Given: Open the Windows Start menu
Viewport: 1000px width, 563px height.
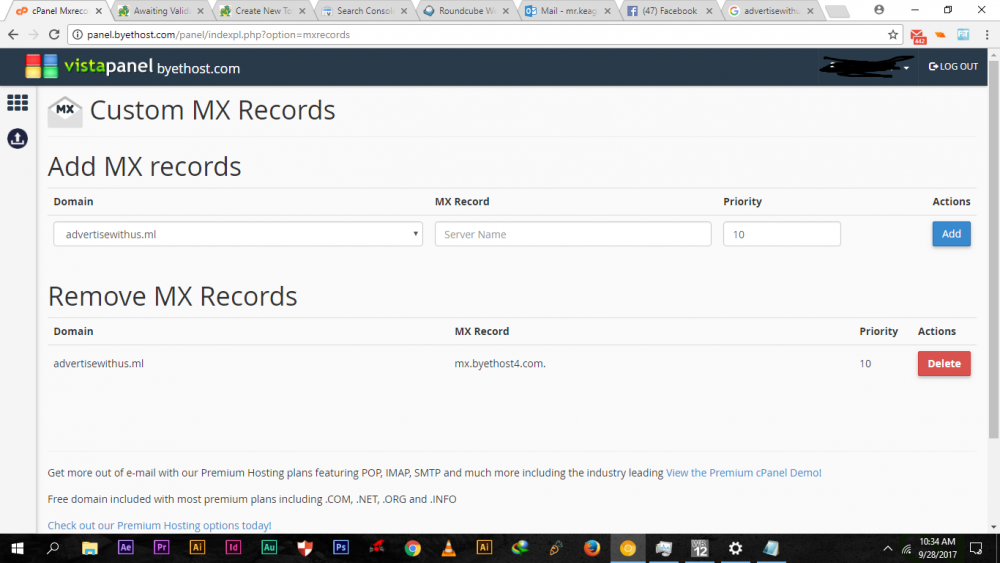Looking at the screenshot, I should (17, 548).
